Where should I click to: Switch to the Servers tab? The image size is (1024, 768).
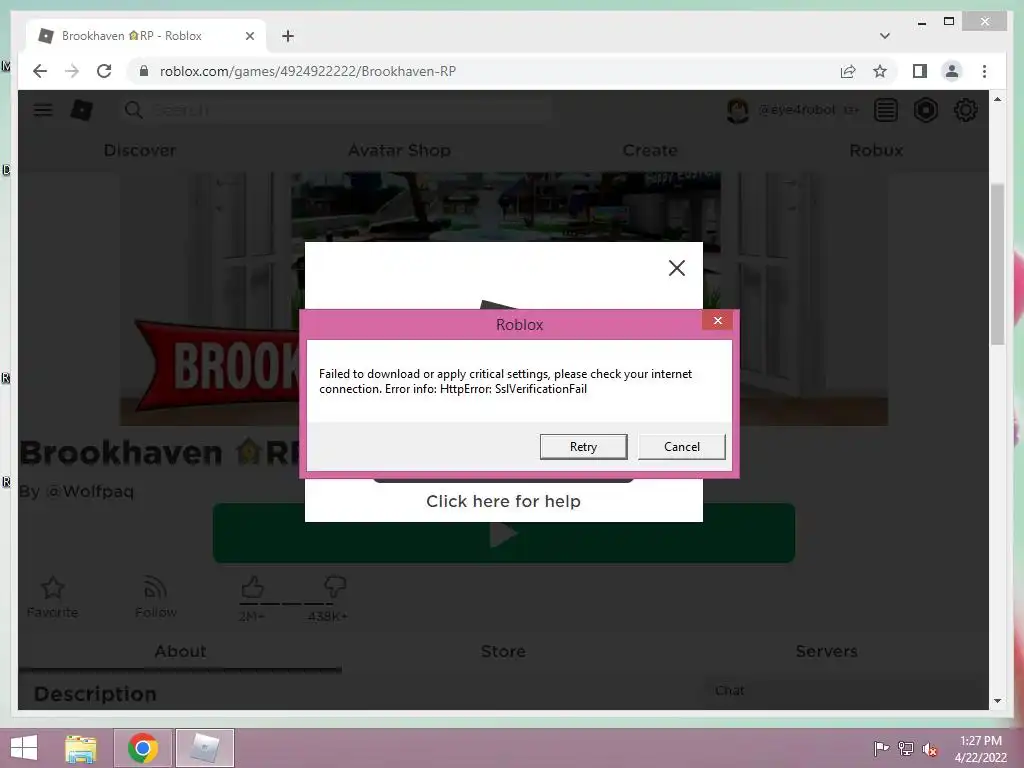pos(826,651)
